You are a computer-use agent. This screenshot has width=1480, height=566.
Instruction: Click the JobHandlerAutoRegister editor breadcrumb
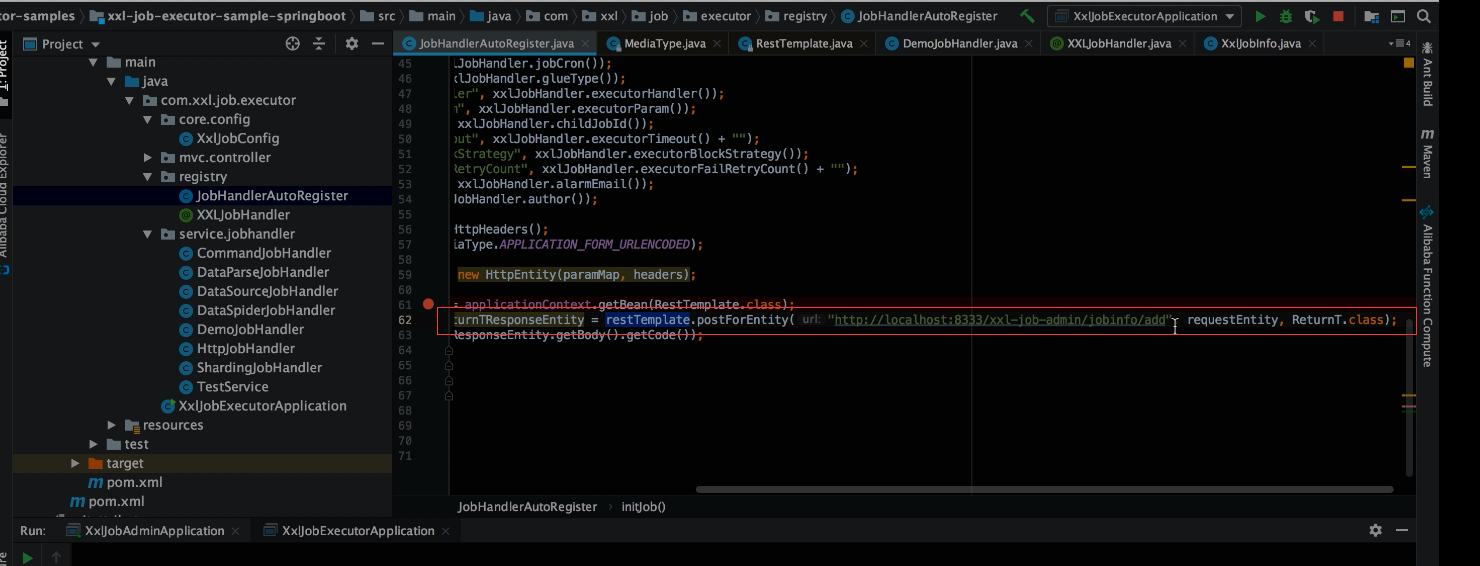point(527,507)
